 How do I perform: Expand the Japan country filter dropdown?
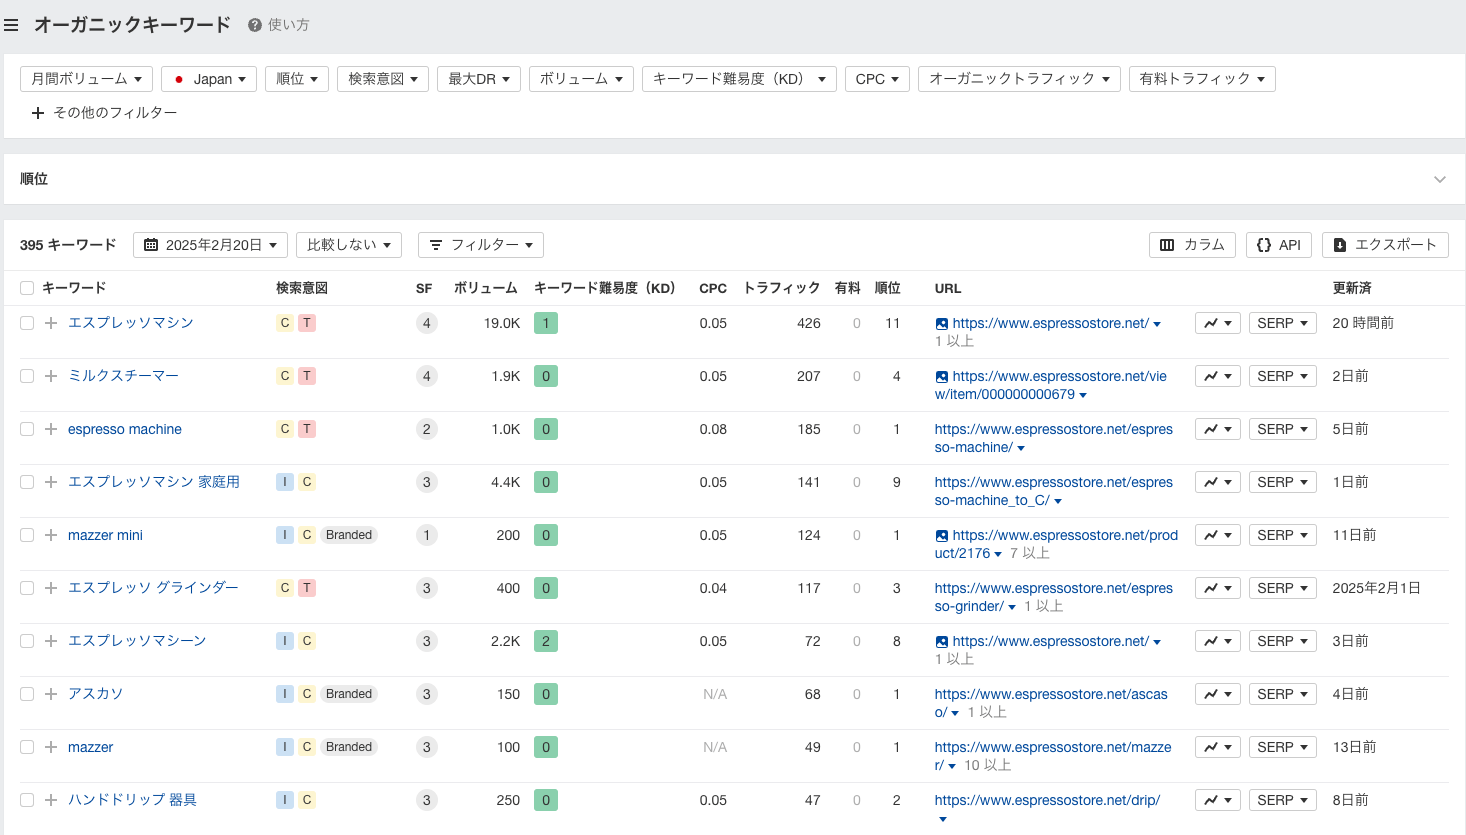click(x=208, y=78)
